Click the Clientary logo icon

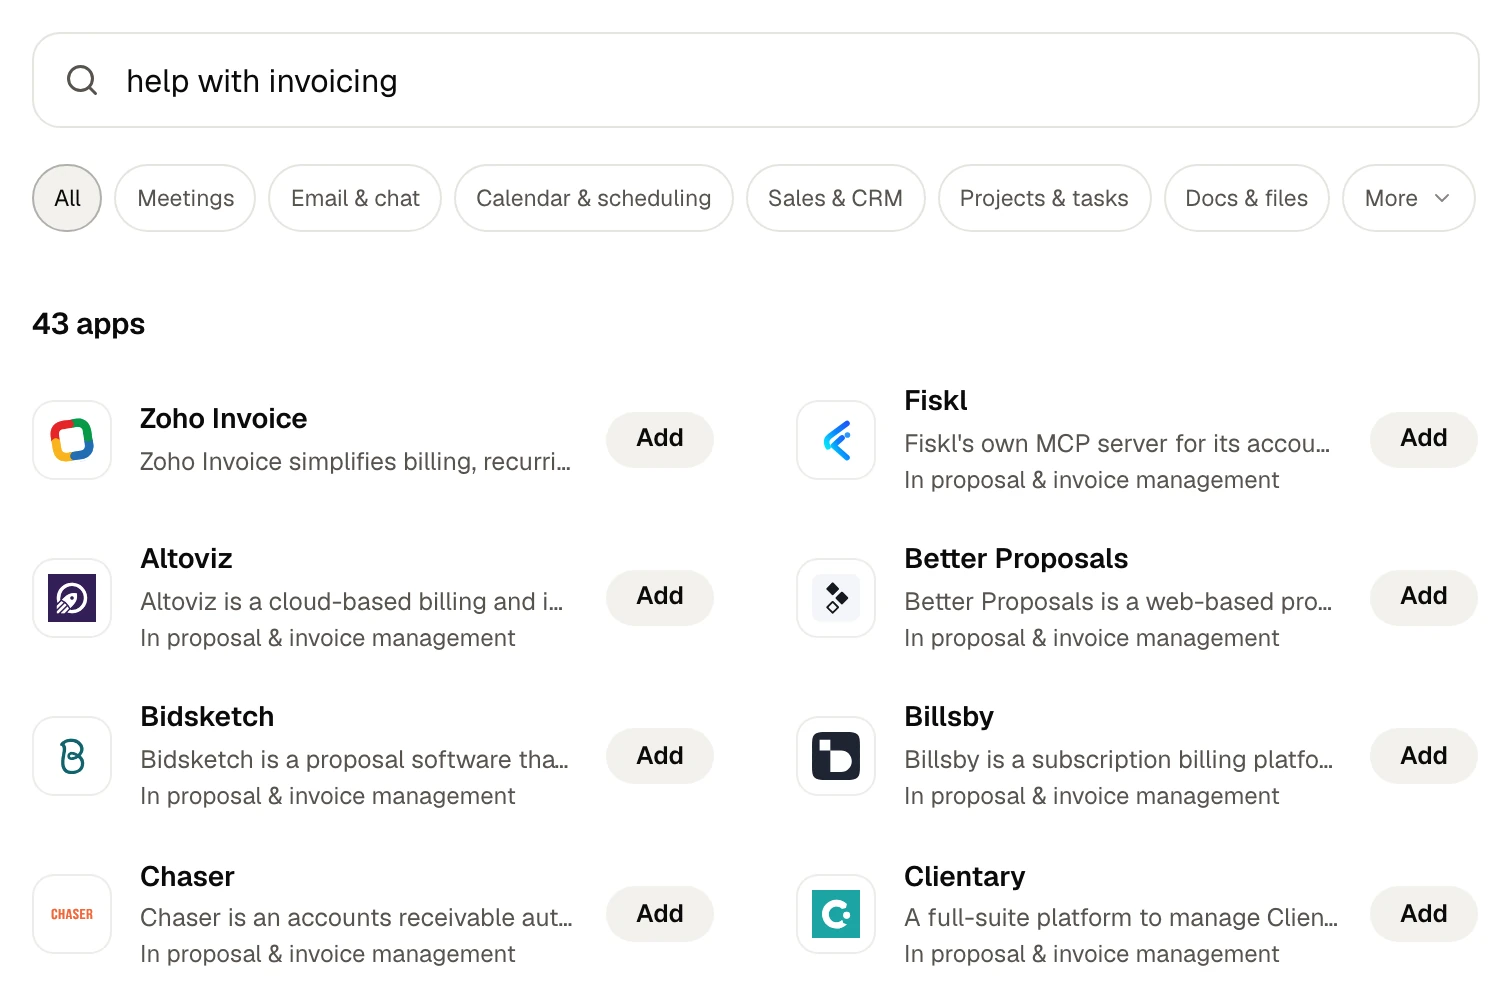(836, 914)
